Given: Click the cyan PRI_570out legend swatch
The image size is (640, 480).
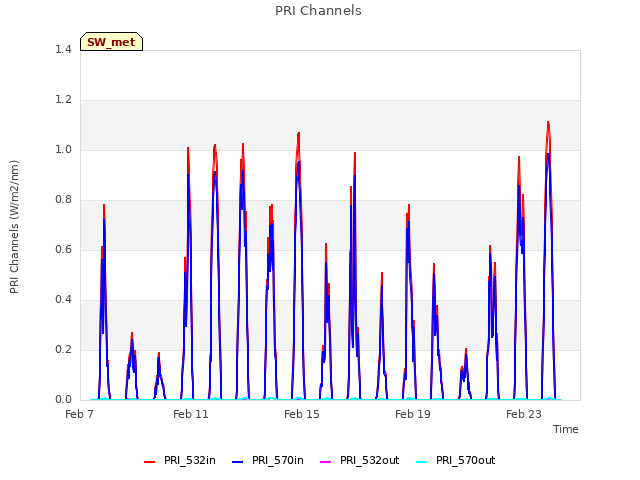Looking at the screenshot, I should click(x=422, y=462).
